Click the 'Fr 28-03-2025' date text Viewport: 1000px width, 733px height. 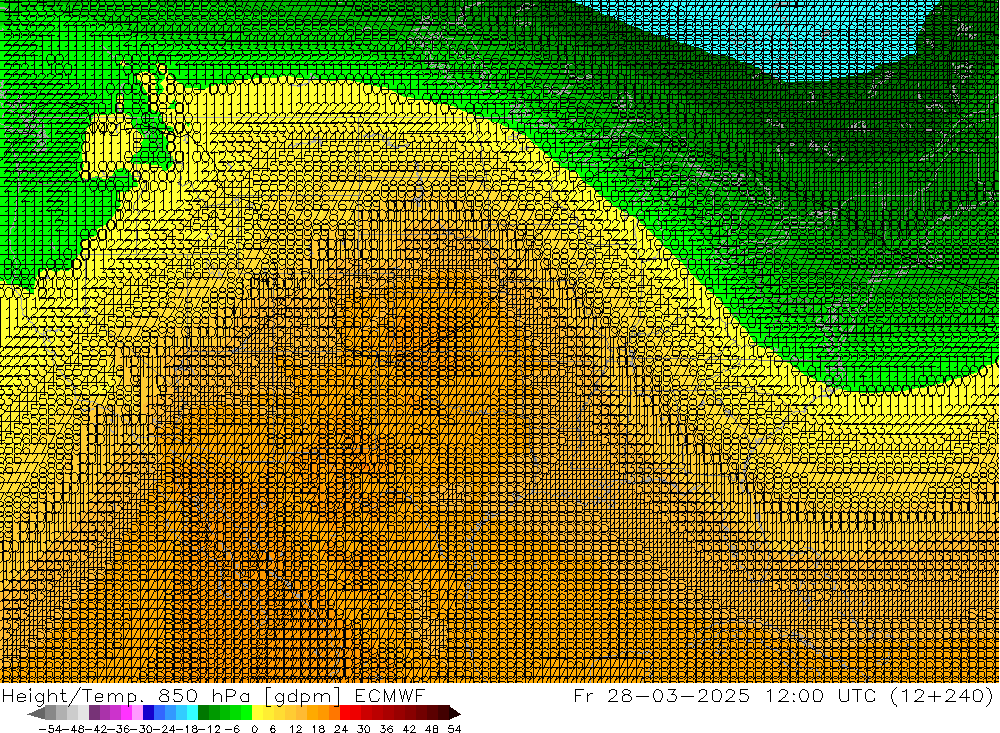click(x=661, y=696)
